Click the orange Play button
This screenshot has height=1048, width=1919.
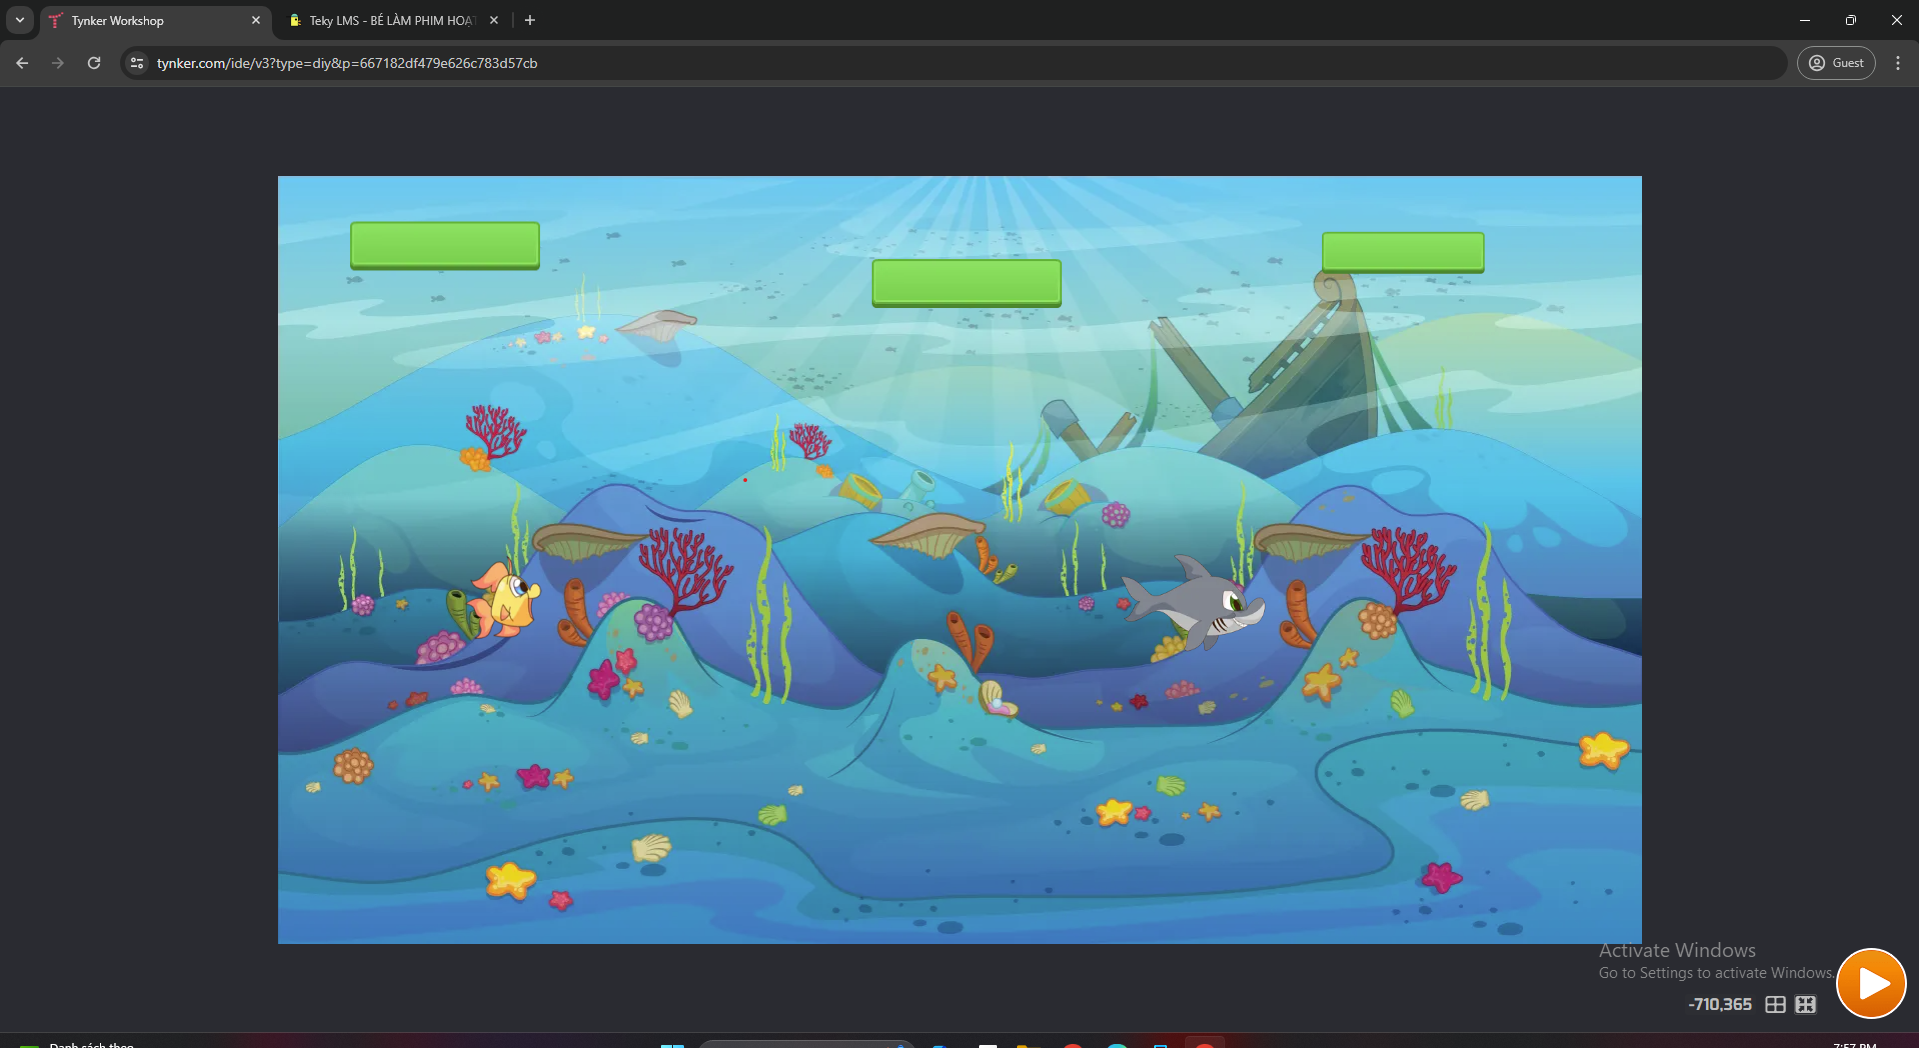pyautogui.click(x=1871, y=984)
